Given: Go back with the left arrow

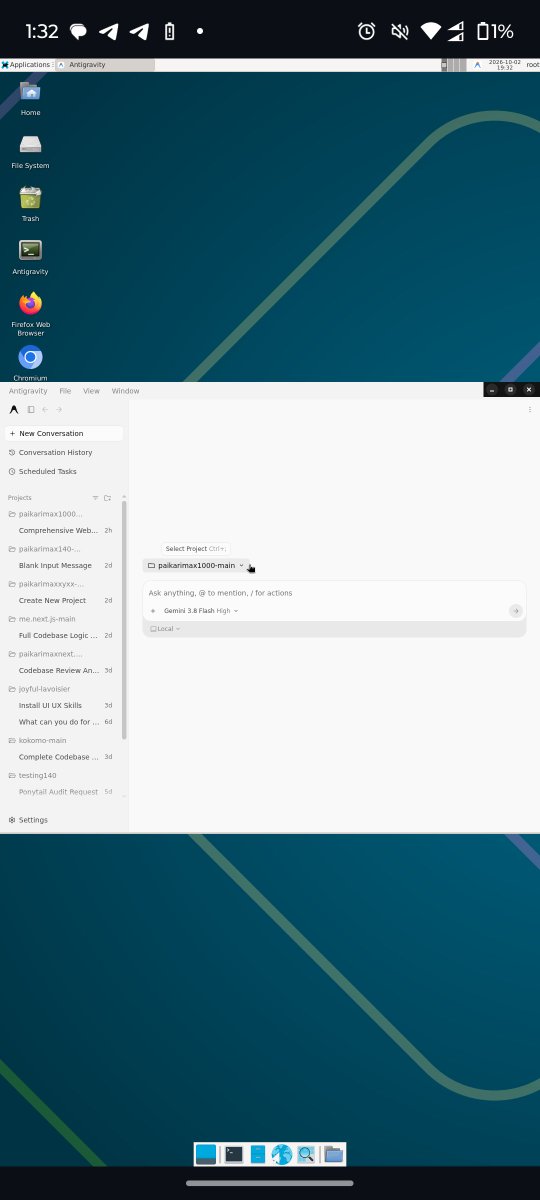Looking at the screenshot, I should click(45, 409).
